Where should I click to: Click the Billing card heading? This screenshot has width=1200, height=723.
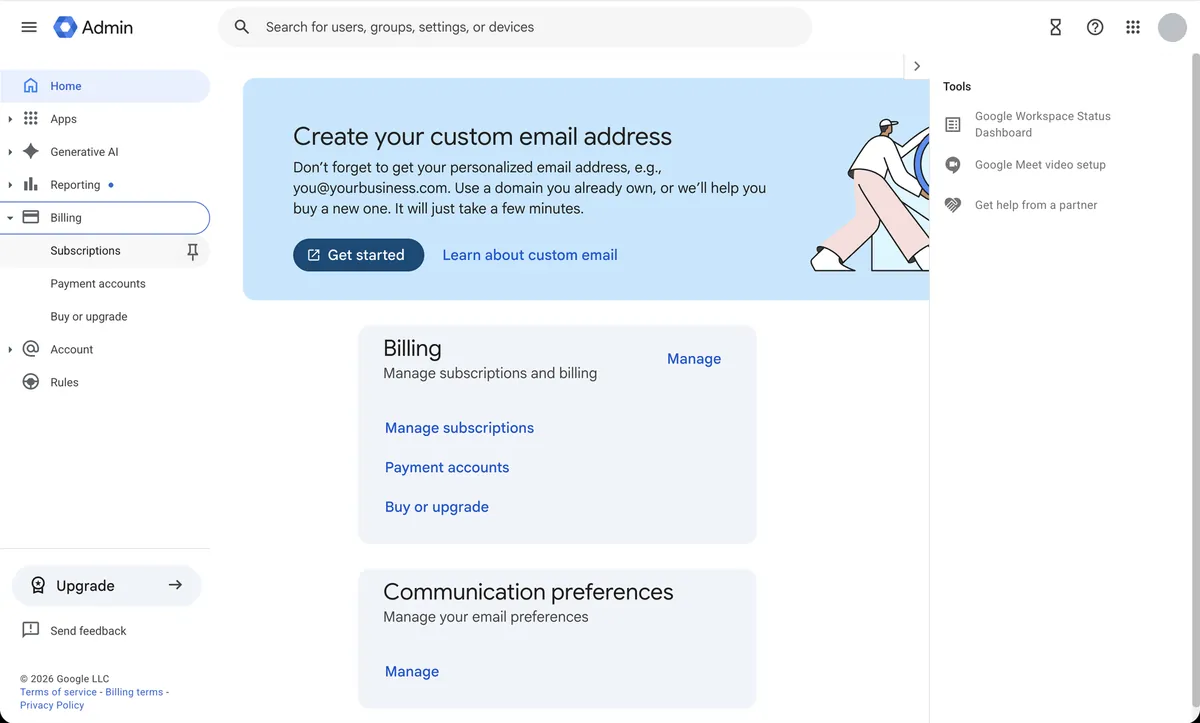412,348
